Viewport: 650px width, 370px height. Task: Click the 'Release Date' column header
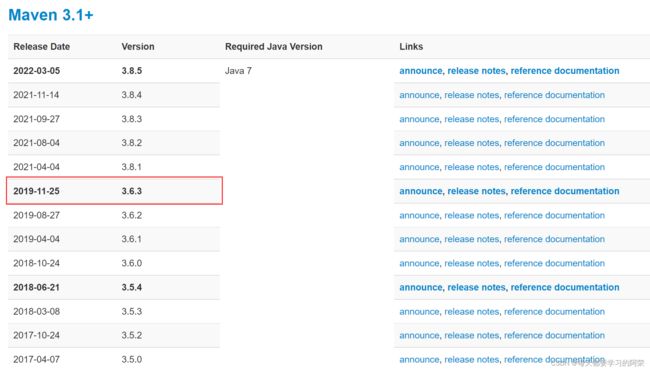41,46
